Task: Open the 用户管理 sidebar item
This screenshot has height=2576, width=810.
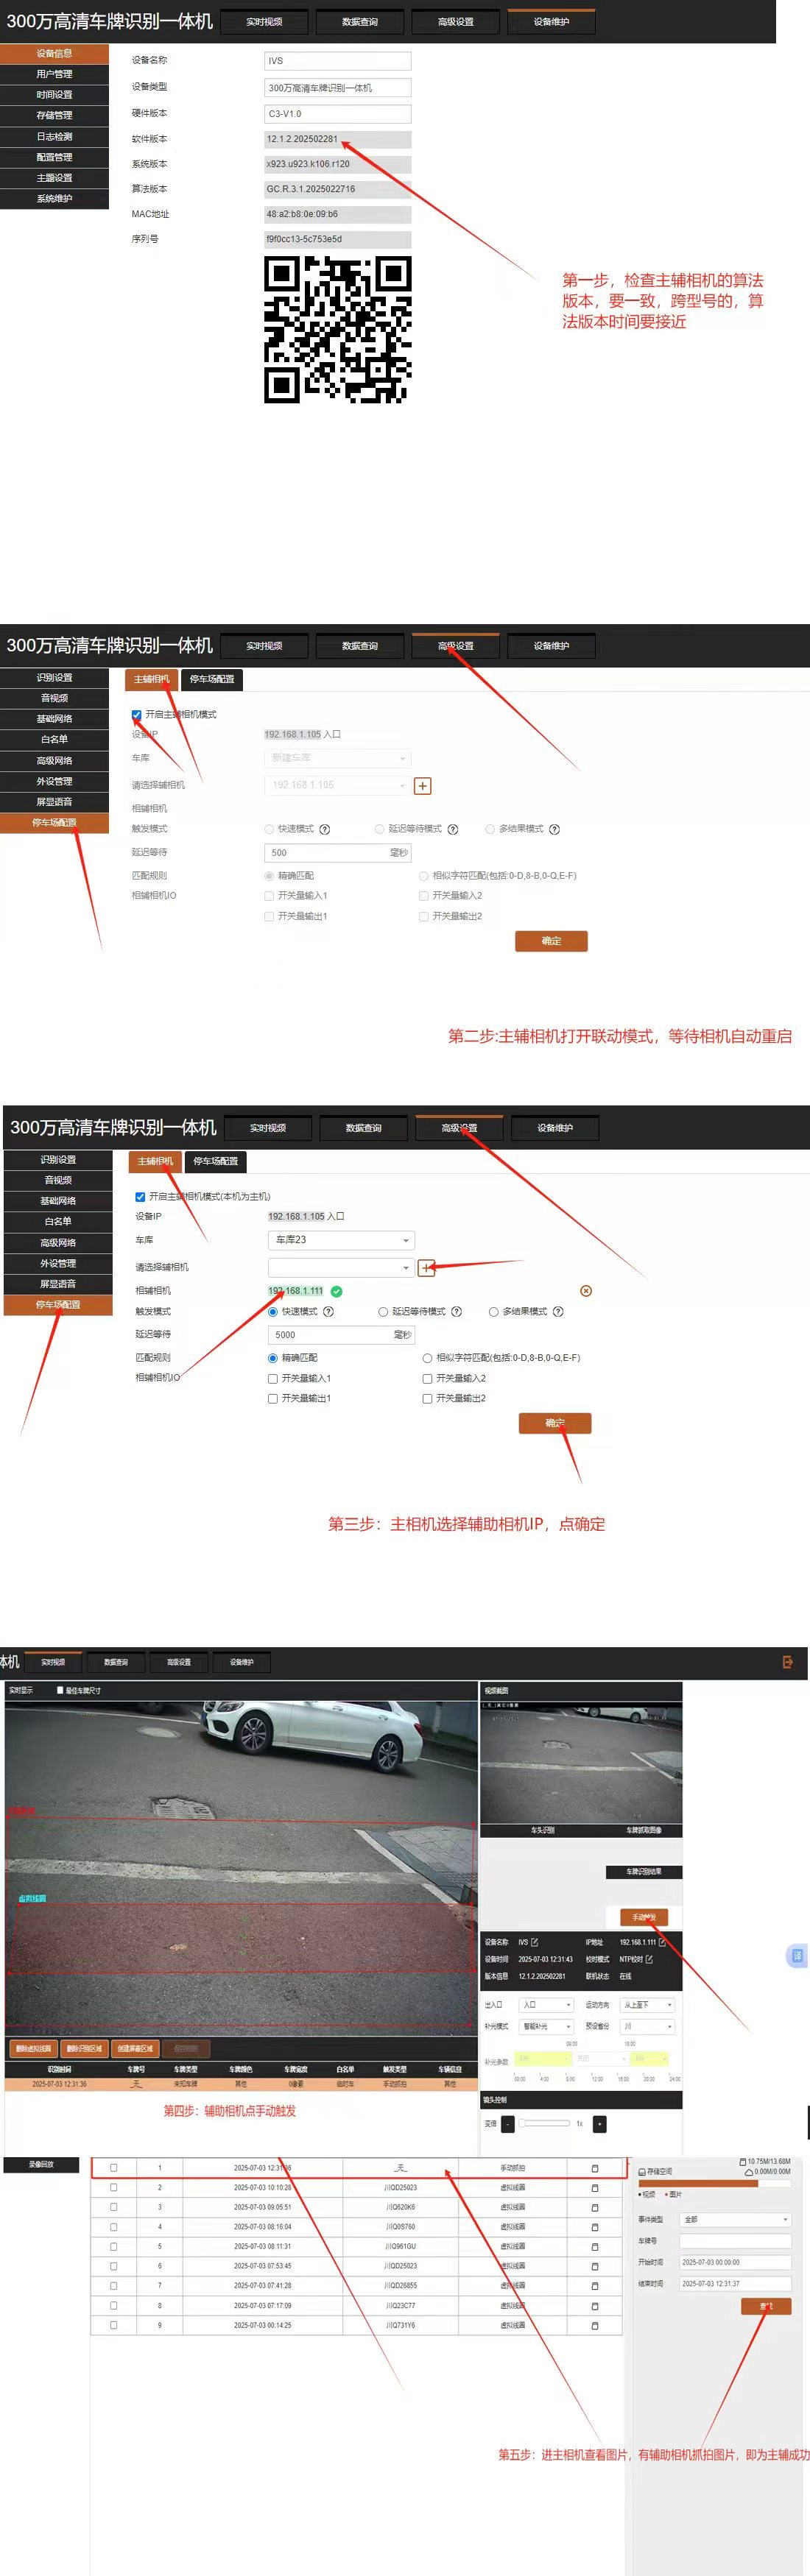Action: [x=54, y=74]
